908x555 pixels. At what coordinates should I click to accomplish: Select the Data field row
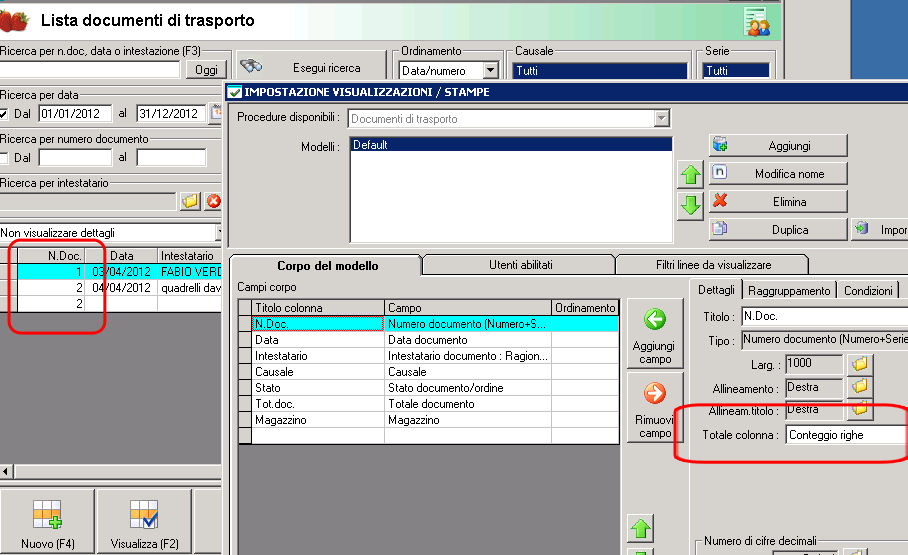click(x=429, y=340)
